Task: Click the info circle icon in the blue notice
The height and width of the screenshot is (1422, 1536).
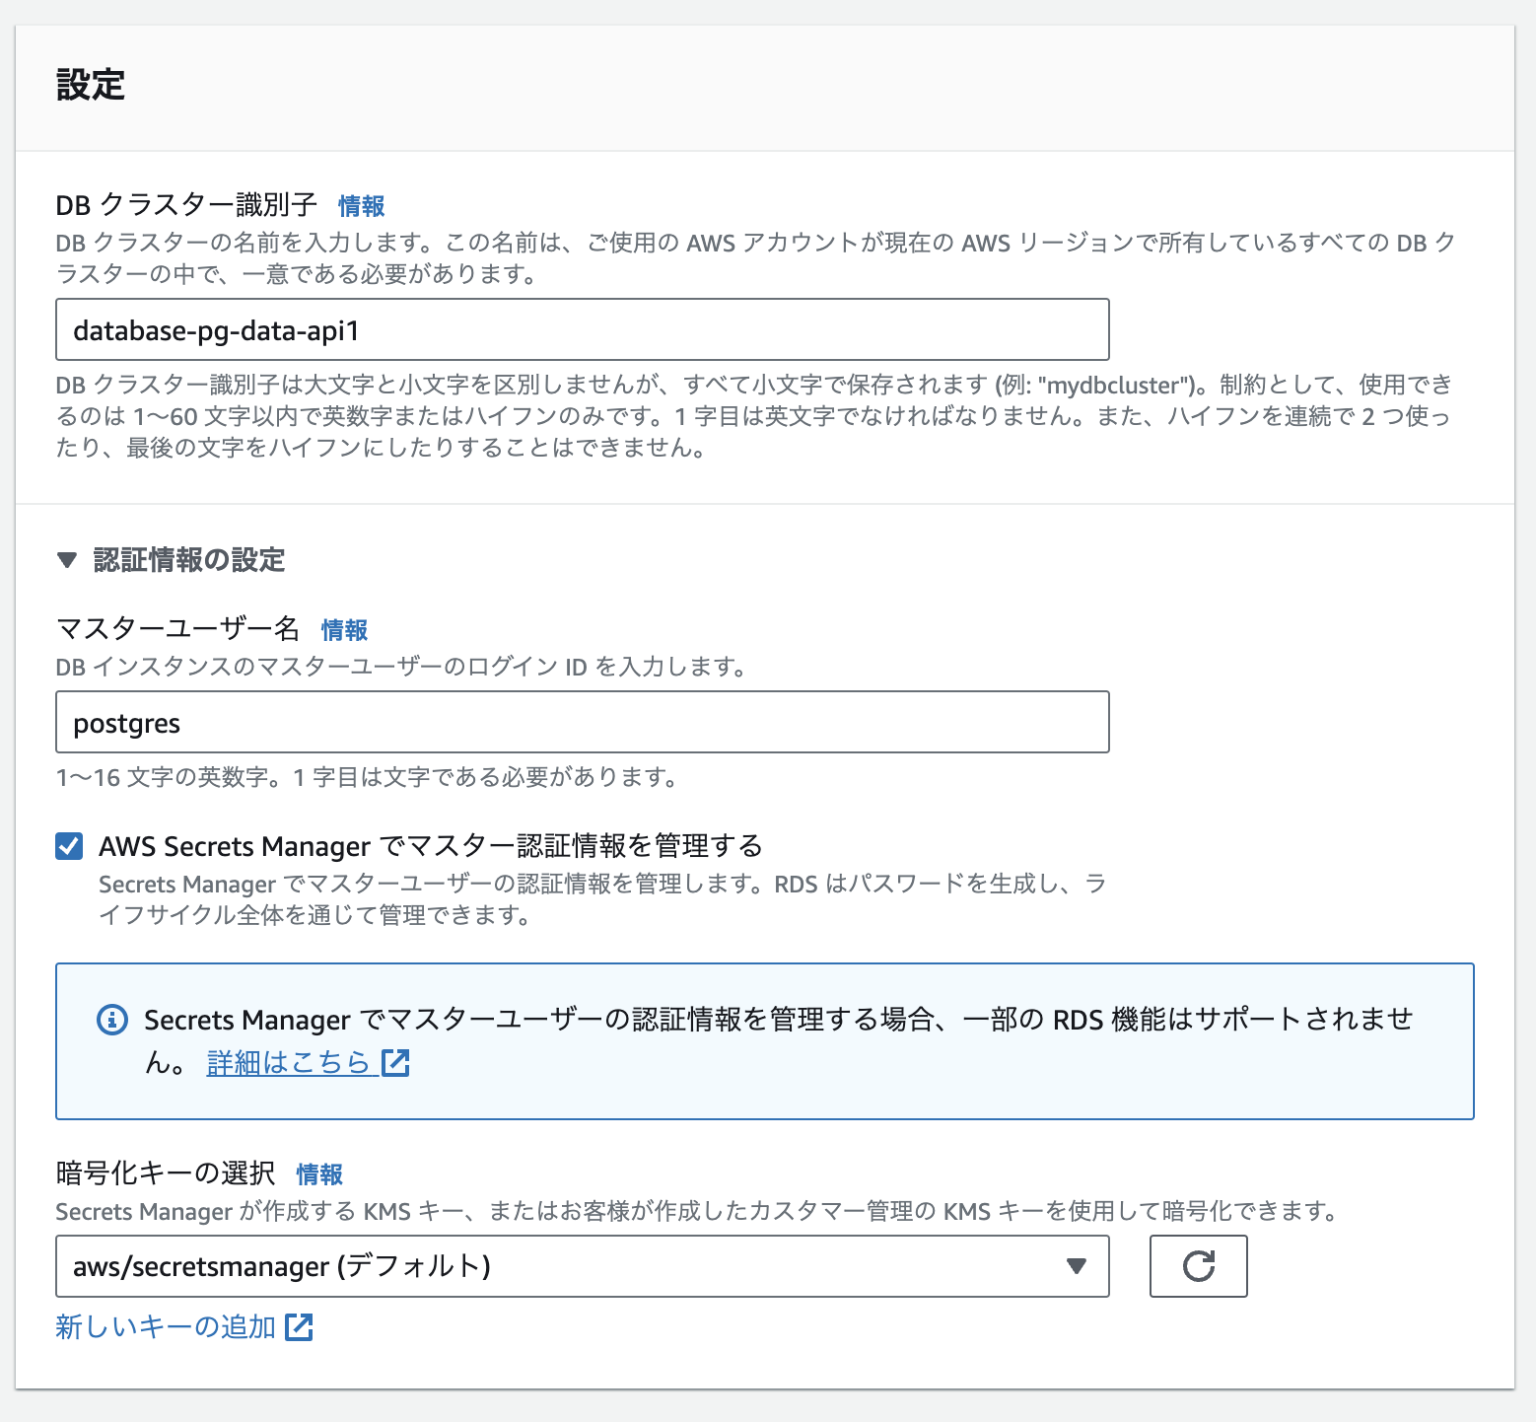Action: click(112, 1019)
